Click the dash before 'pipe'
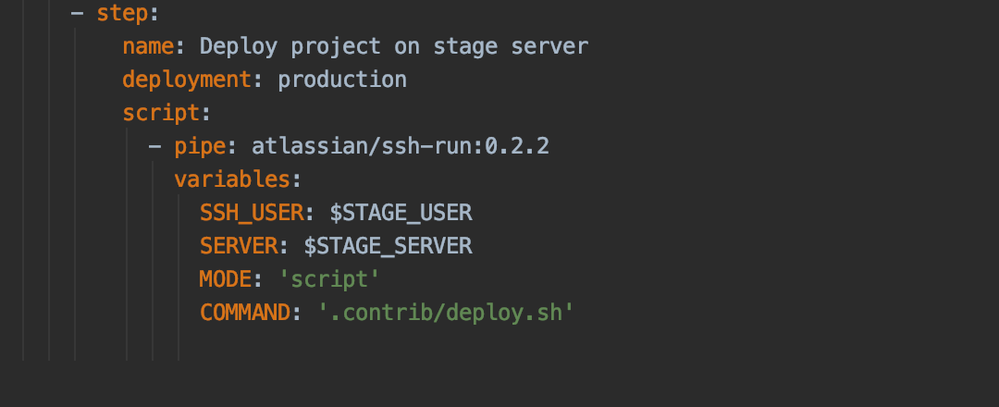This screenshot has height=407, width=999. click(x=155, y=146)
